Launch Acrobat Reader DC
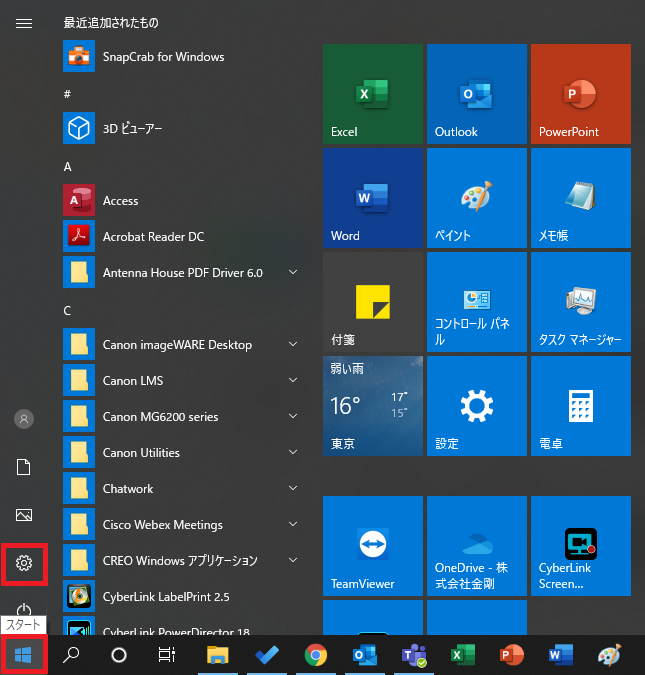Screen dimensions: 645x675 pos(181,236)
